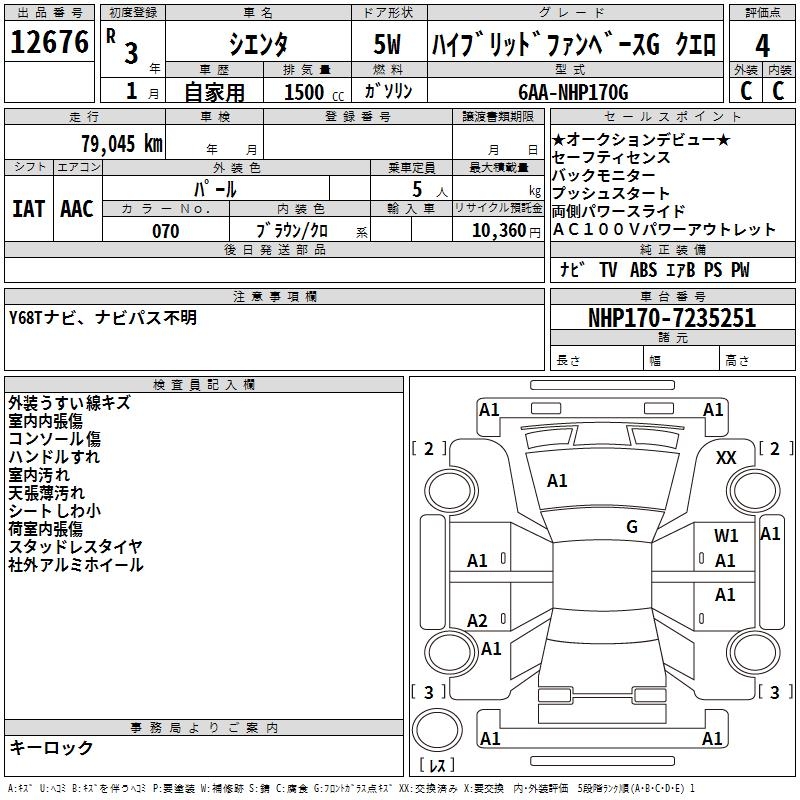Select inspector note 室内内張傷
Screen dimensions: 800x800
tap(45, 421)
